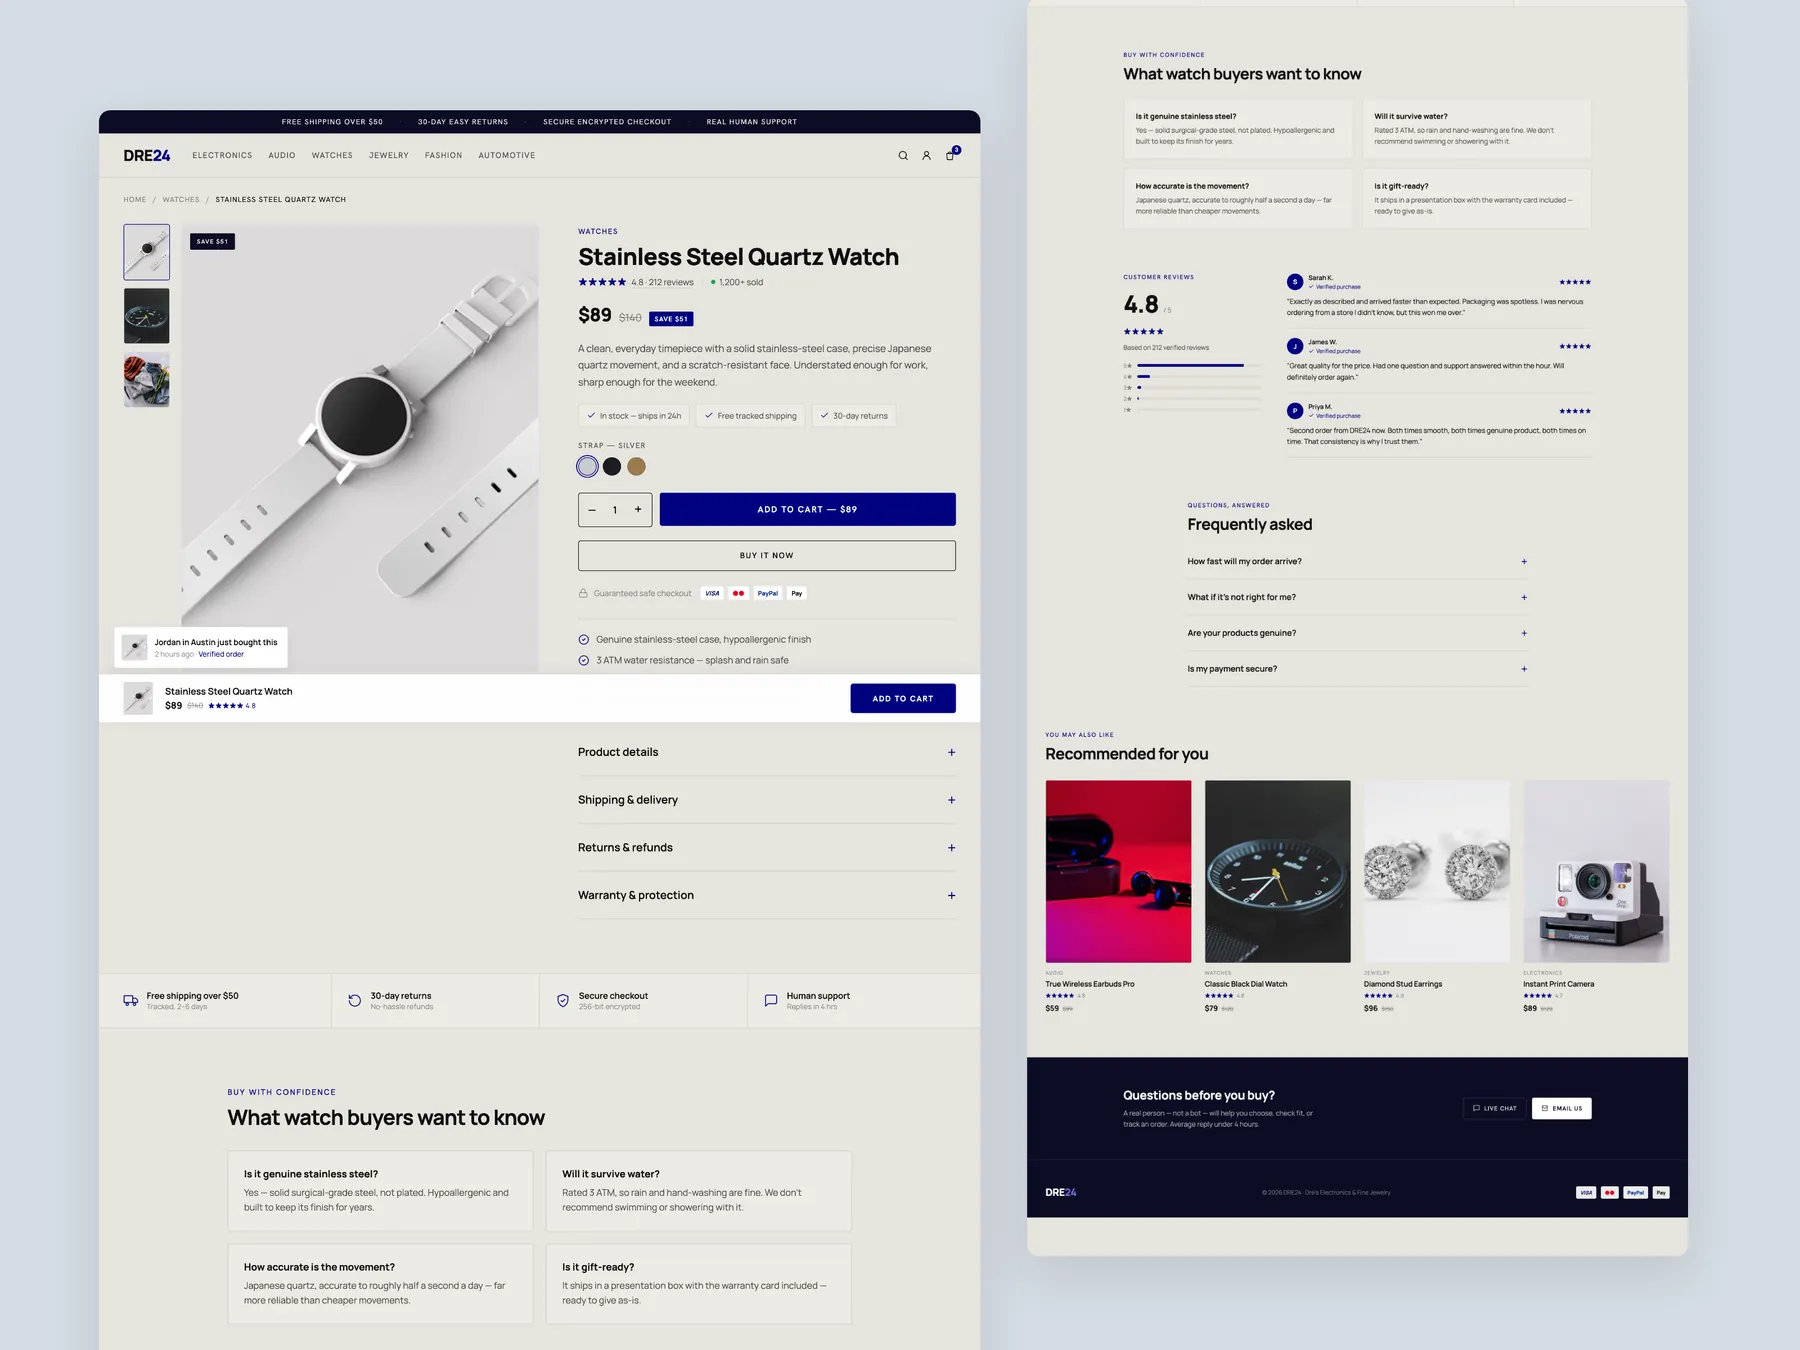The height and width of the screenshot is (1350, 1800).
Task: Click the free shipping truck icon
Action: [x=131, y=1001]
